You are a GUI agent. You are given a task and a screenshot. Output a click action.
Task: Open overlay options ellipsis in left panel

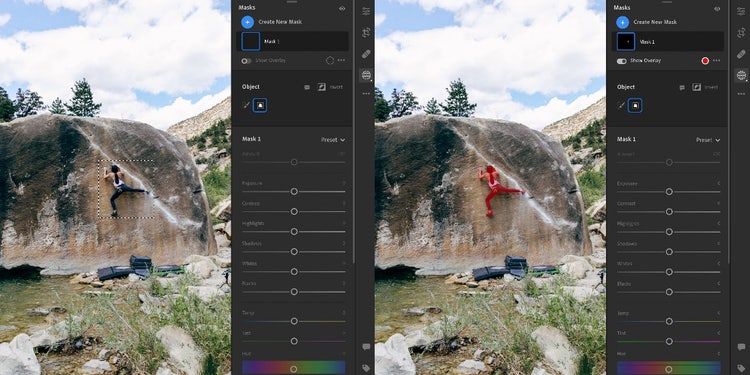tap(341, 61)
